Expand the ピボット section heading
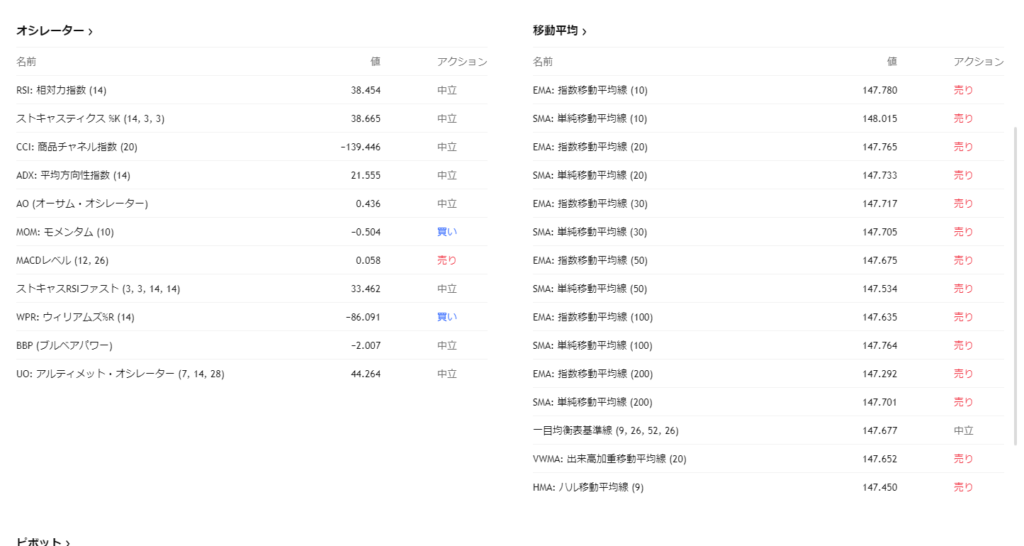This screenshot has height=546, width=1024. 38,541
